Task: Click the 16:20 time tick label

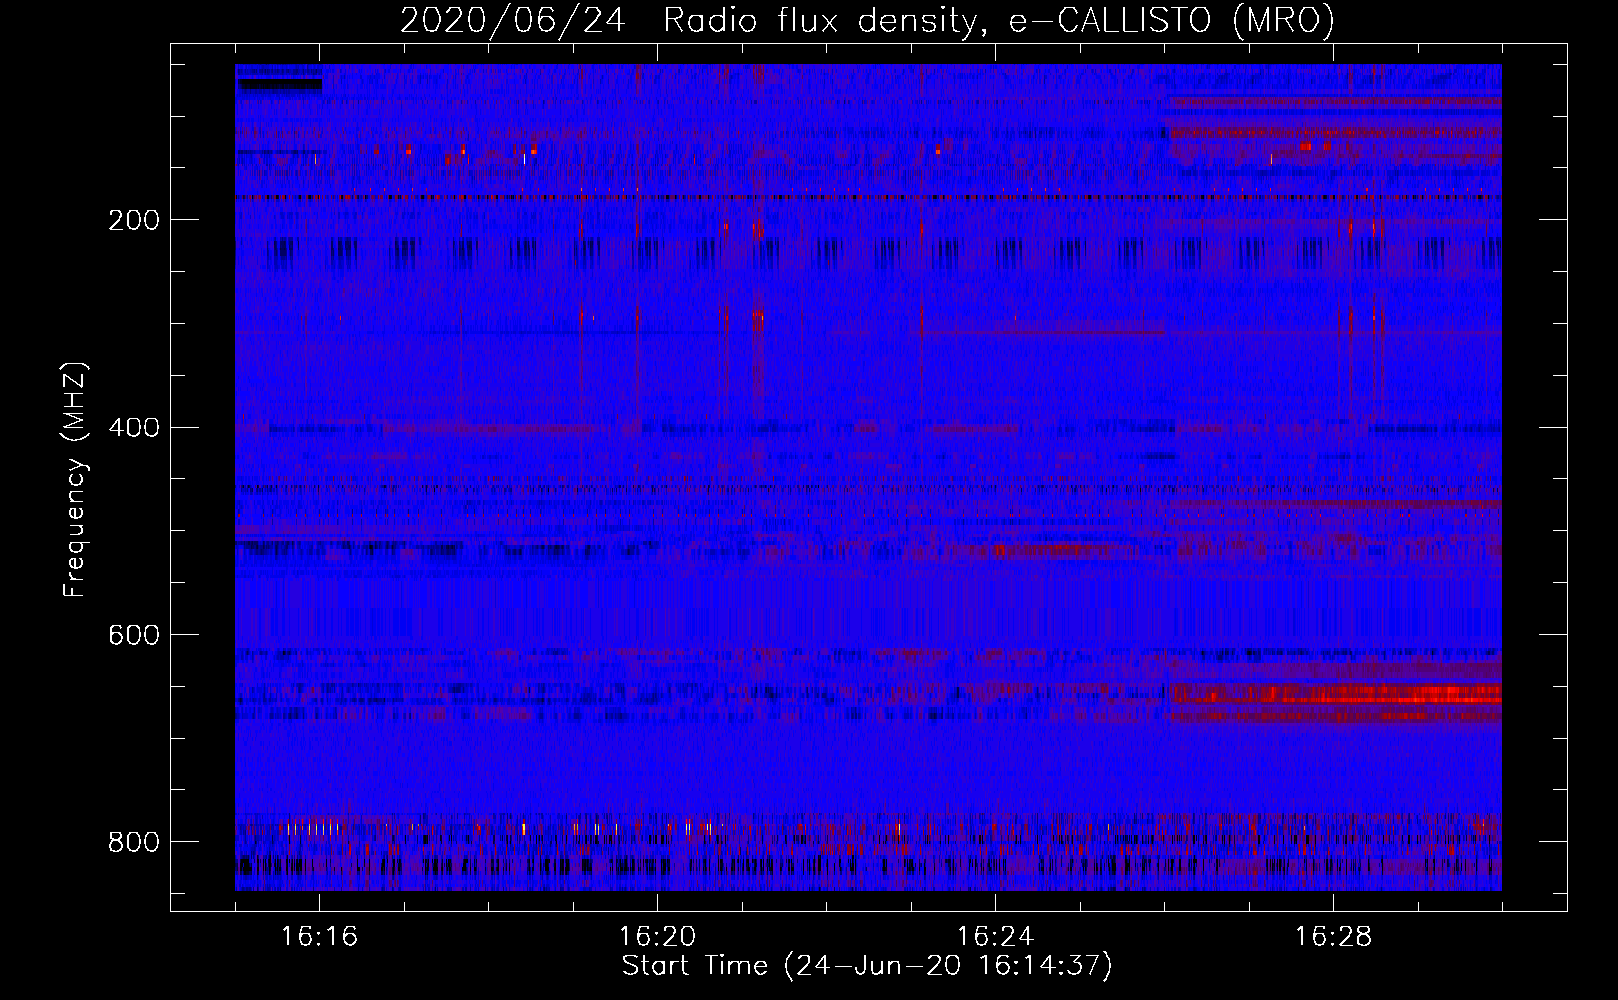Action: pyautogui.click(x=658, y=937)
